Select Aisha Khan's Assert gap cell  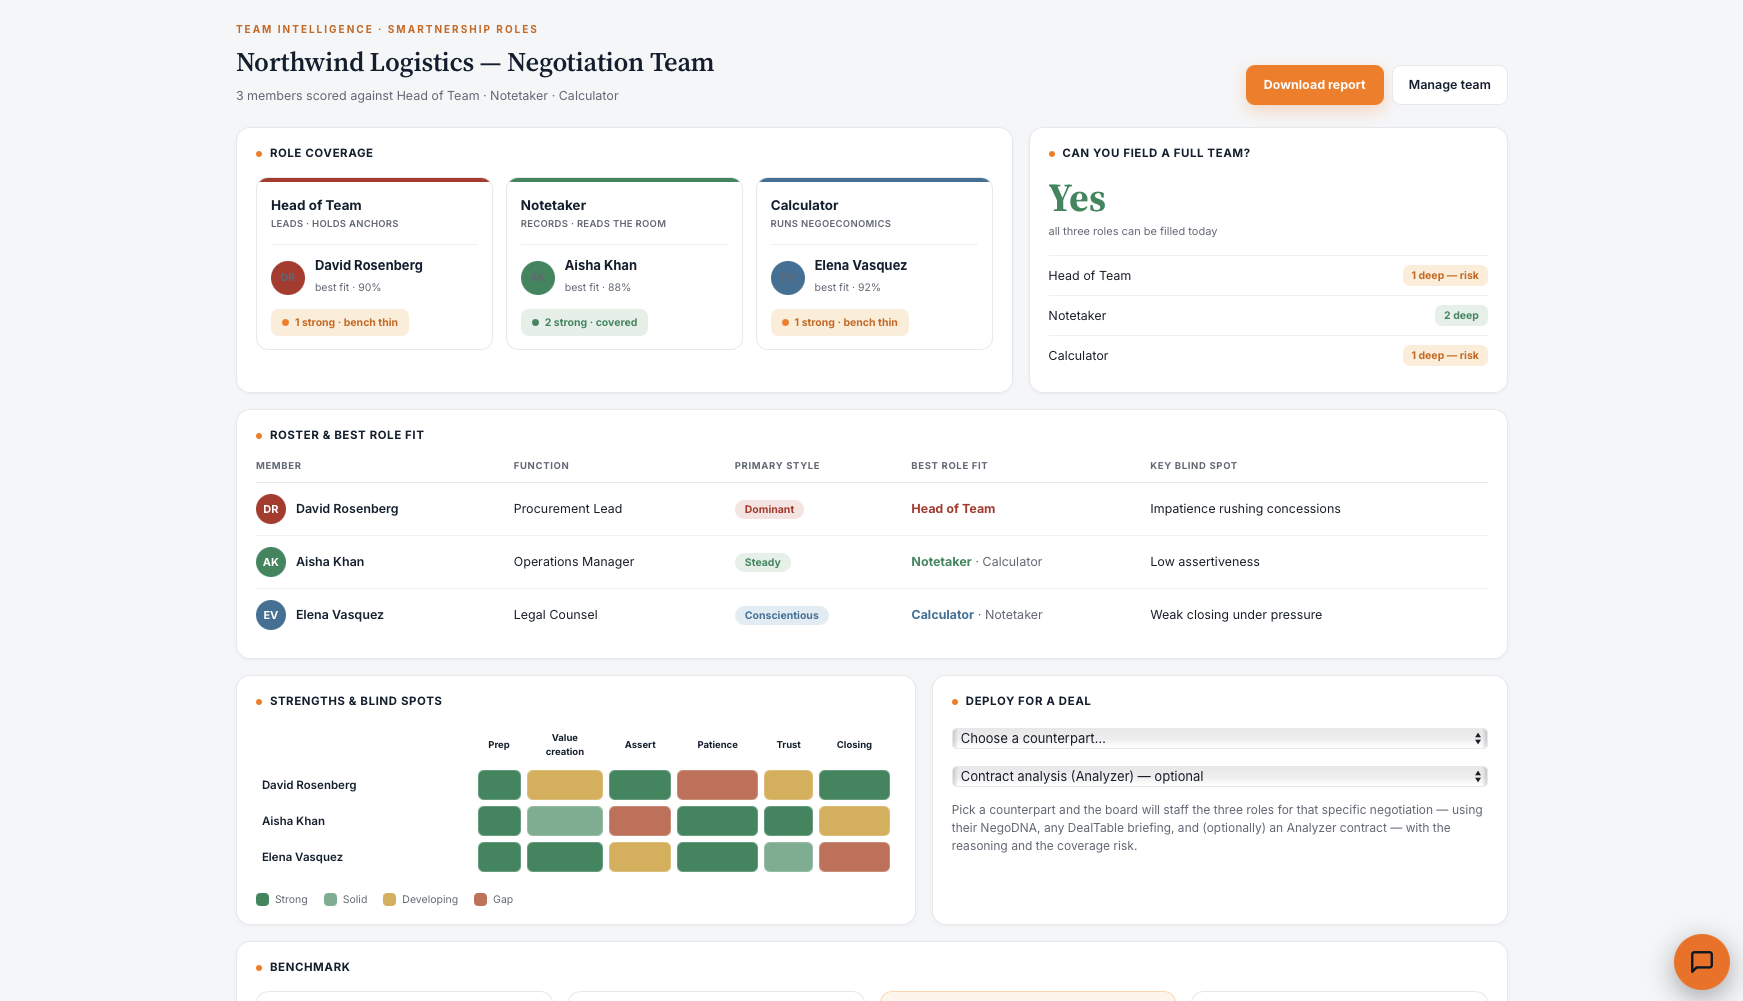640,821
